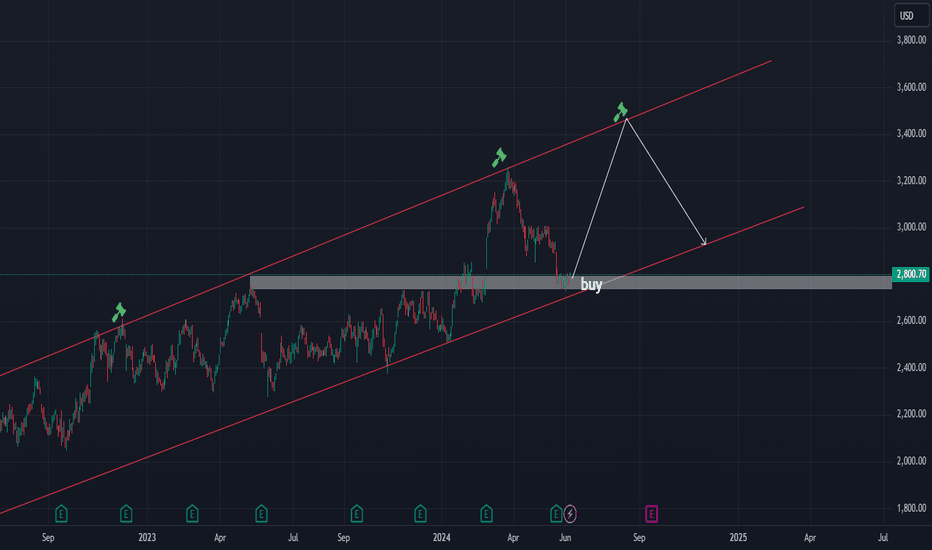
Task: Click the Apr label between 2024 and Jun
Action: (513, 538)
